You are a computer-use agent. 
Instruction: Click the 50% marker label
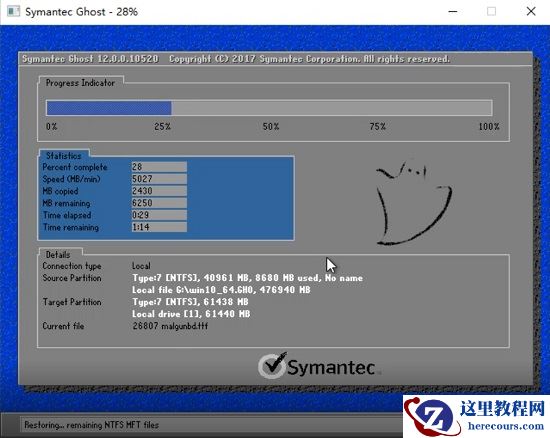coord(271,127)
